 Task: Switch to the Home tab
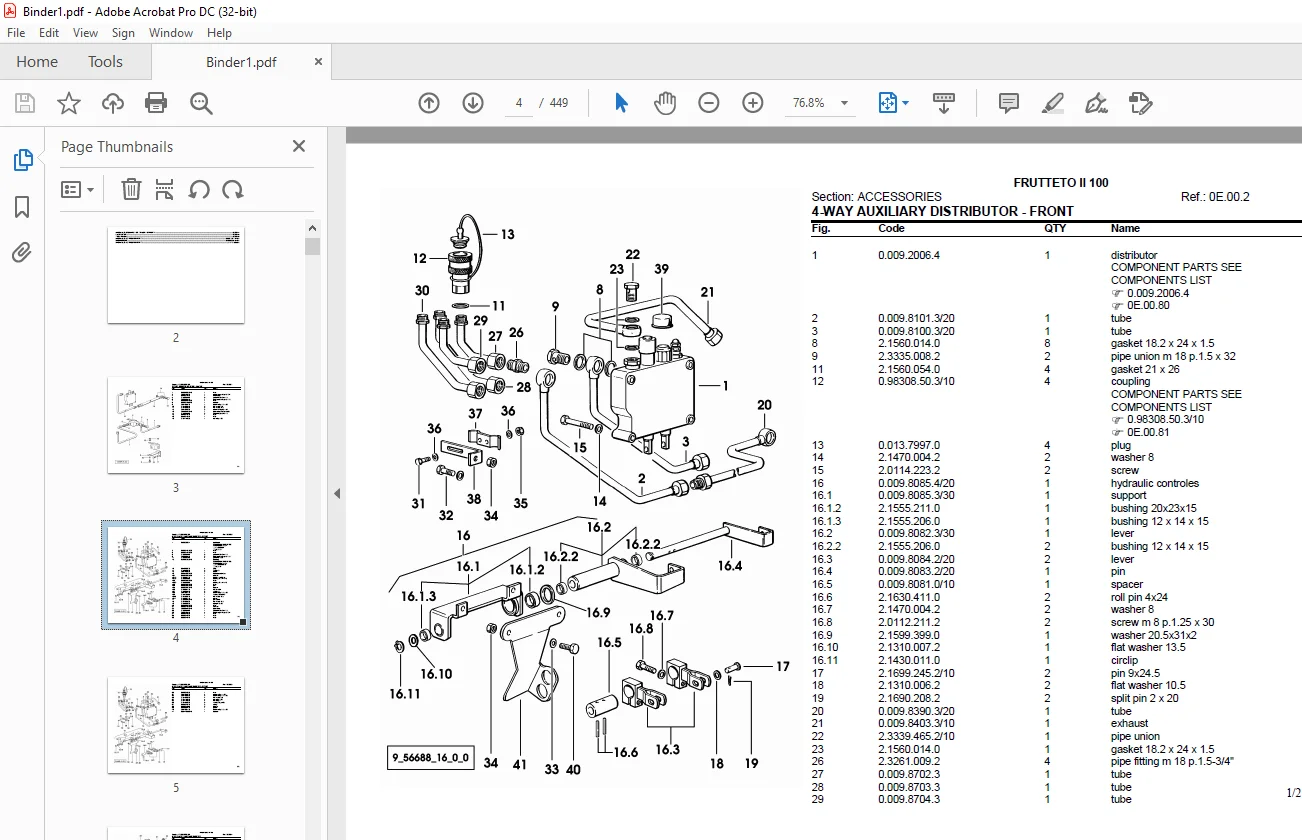[x=37, y=62]
